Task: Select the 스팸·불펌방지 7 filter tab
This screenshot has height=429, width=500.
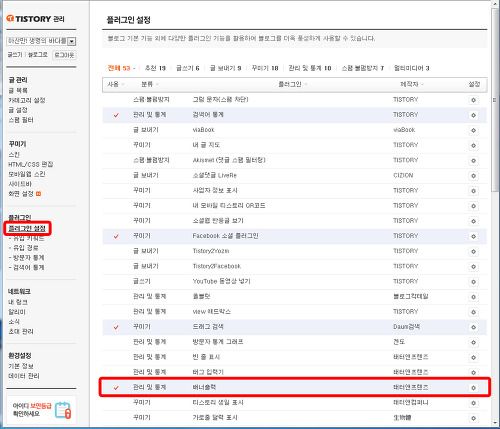Action: coord(363,68)
